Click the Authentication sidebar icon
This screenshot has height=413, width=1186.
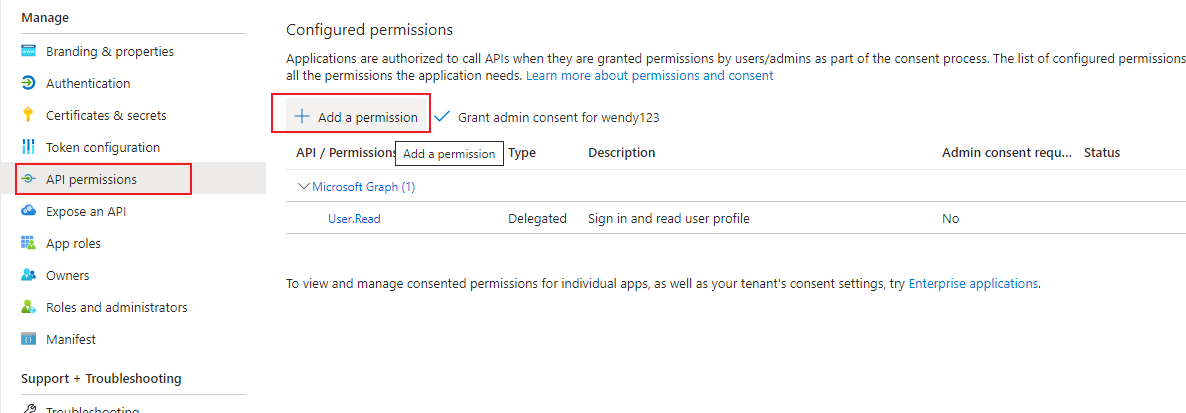(x=29, y=83)
